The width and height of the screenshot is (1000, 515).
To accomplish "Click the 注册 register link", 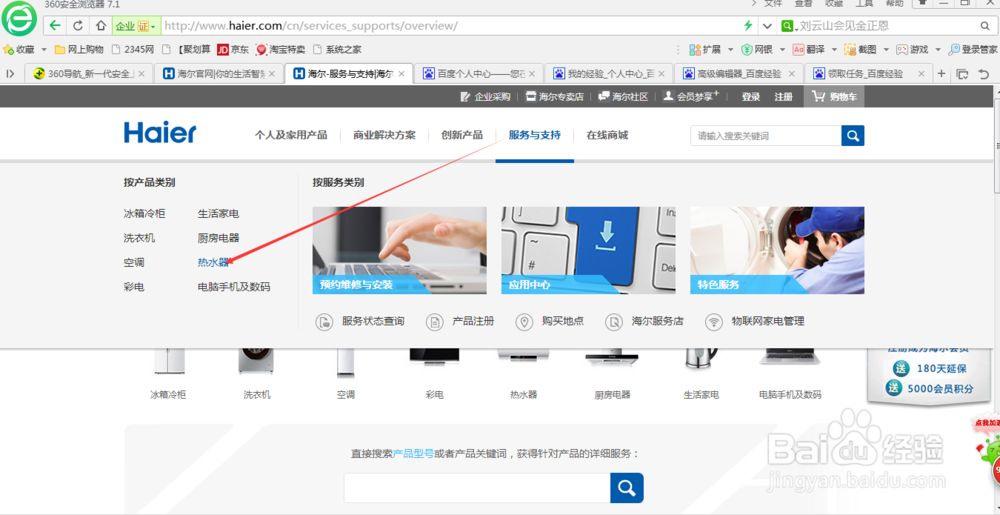I will tap(783, 97).
